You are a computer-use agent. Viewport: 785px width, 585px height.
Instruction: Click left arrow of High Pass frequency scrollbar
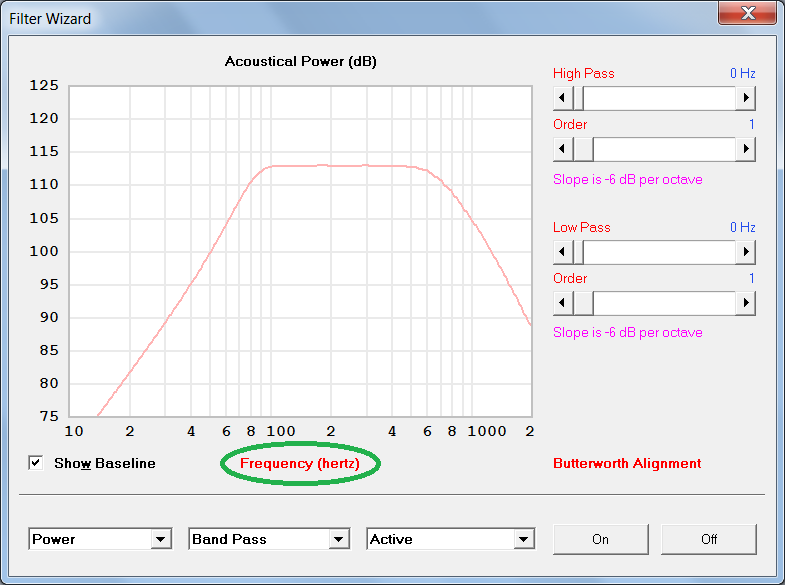pyautogui.click(x=563, y=98)
